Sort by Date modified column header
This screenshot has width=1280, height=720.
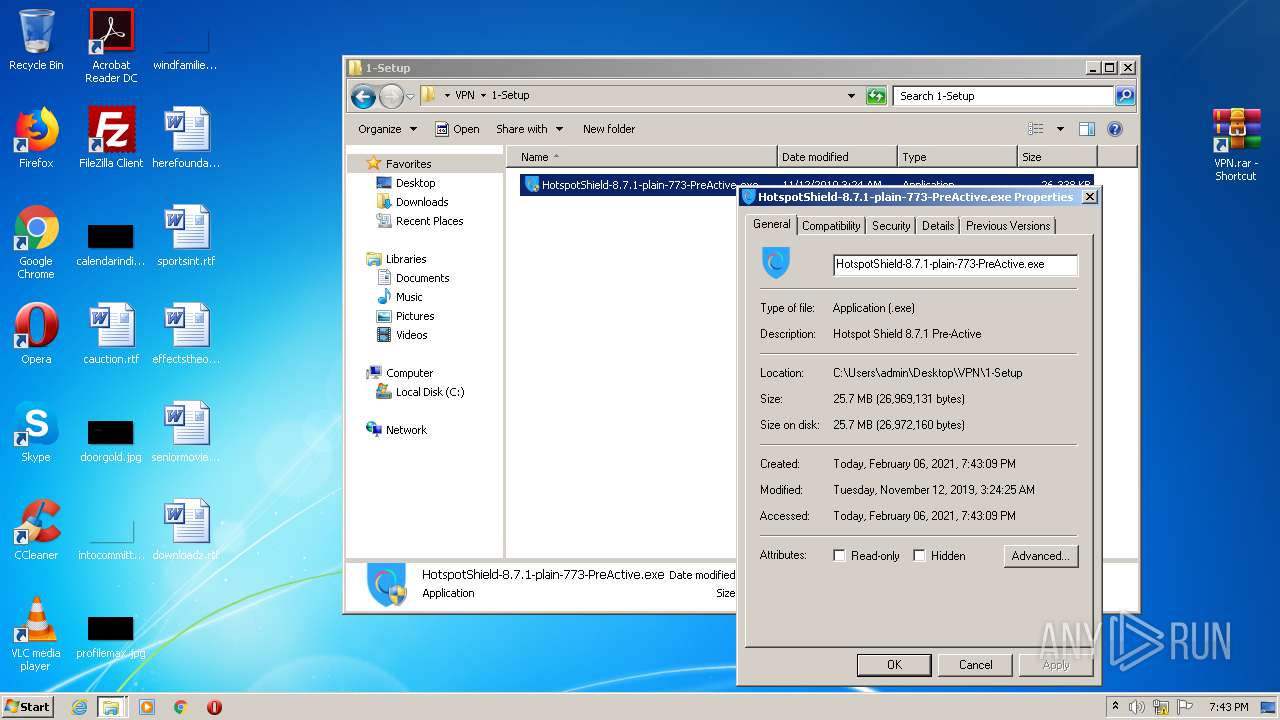coord(837,157)
